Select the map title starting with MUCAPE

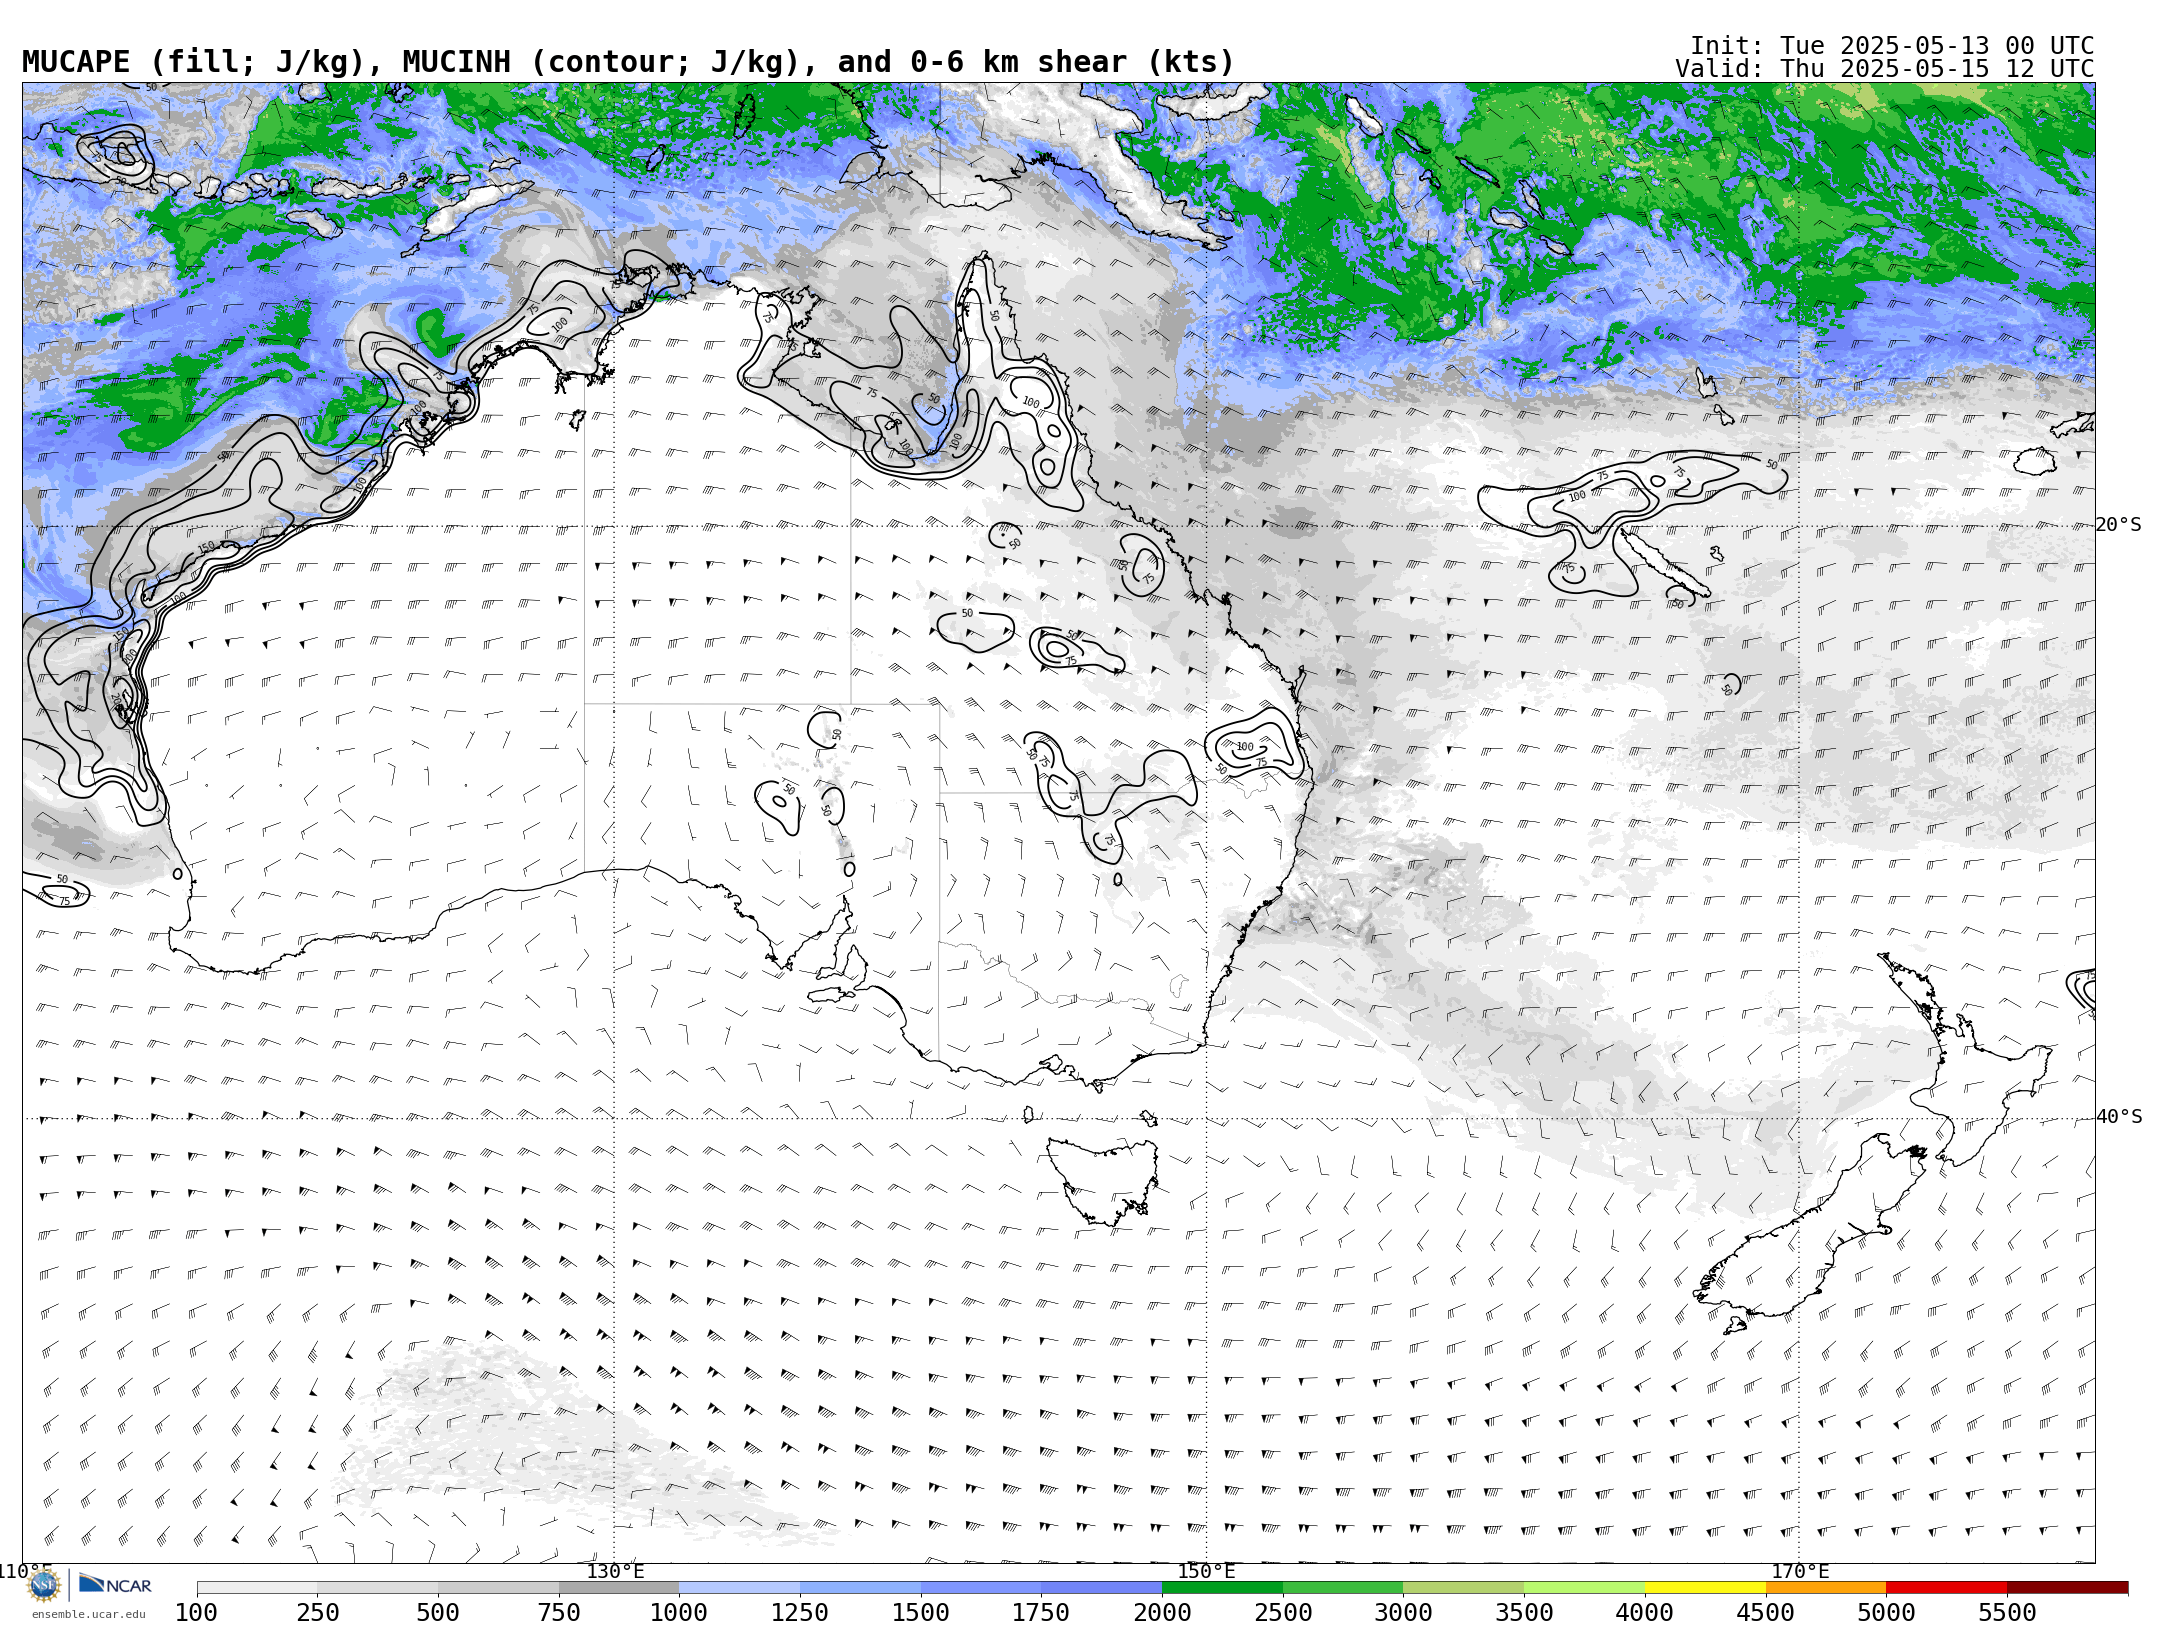pyautogui.click(x=628, y=62)
